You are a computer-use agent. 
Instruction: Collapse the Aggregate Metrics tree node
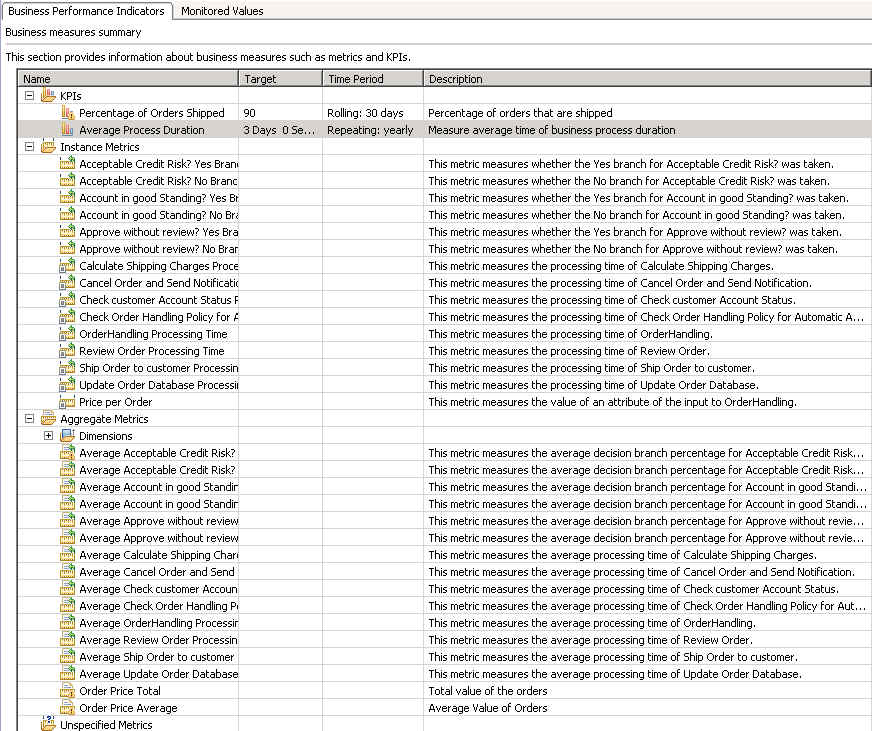(x=29, y=419)
